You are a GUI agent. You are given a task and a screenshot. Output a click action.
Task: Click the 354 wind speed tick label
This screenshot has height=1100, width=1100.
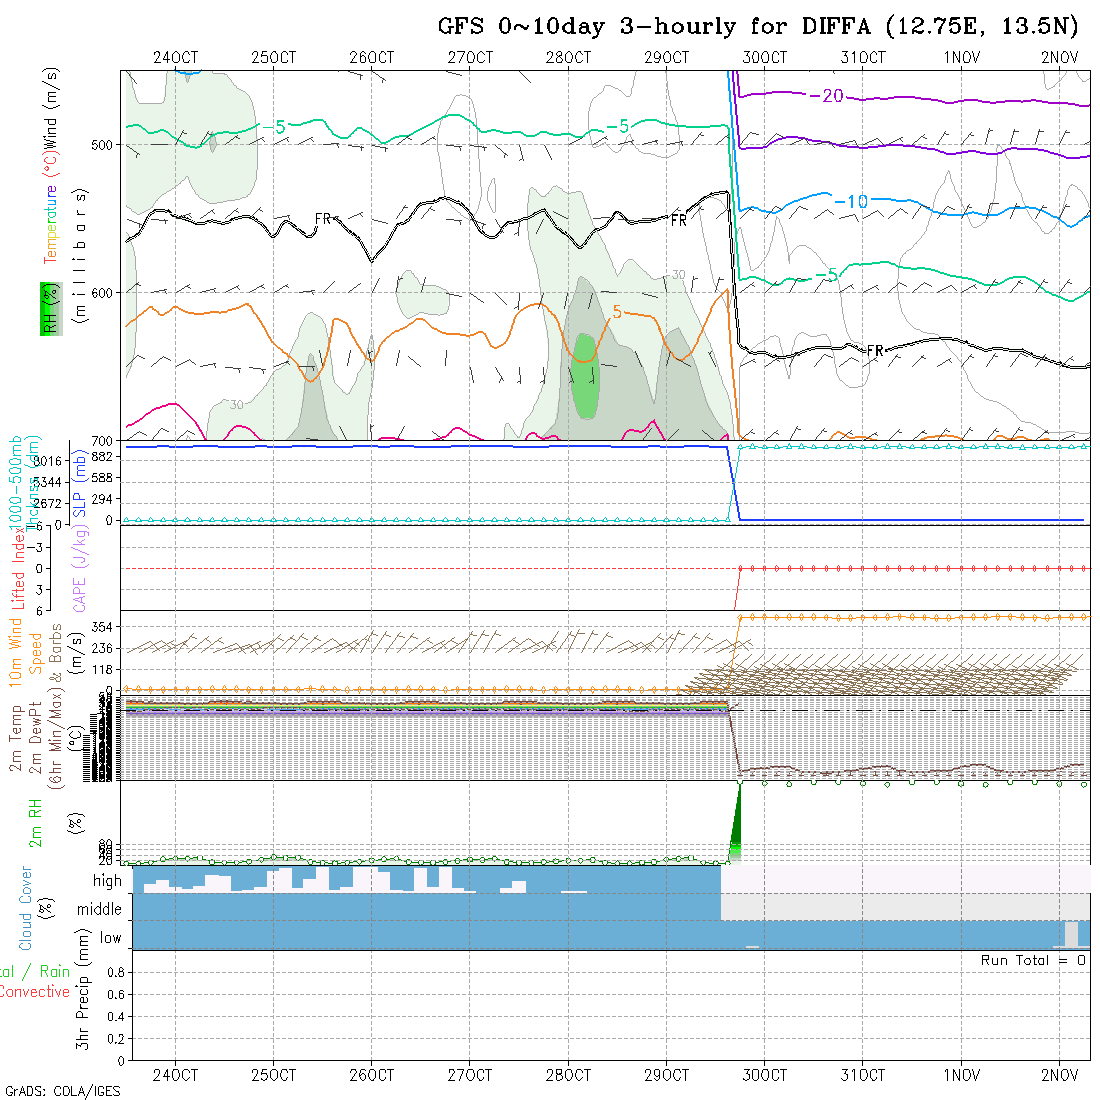click(103, 626)
